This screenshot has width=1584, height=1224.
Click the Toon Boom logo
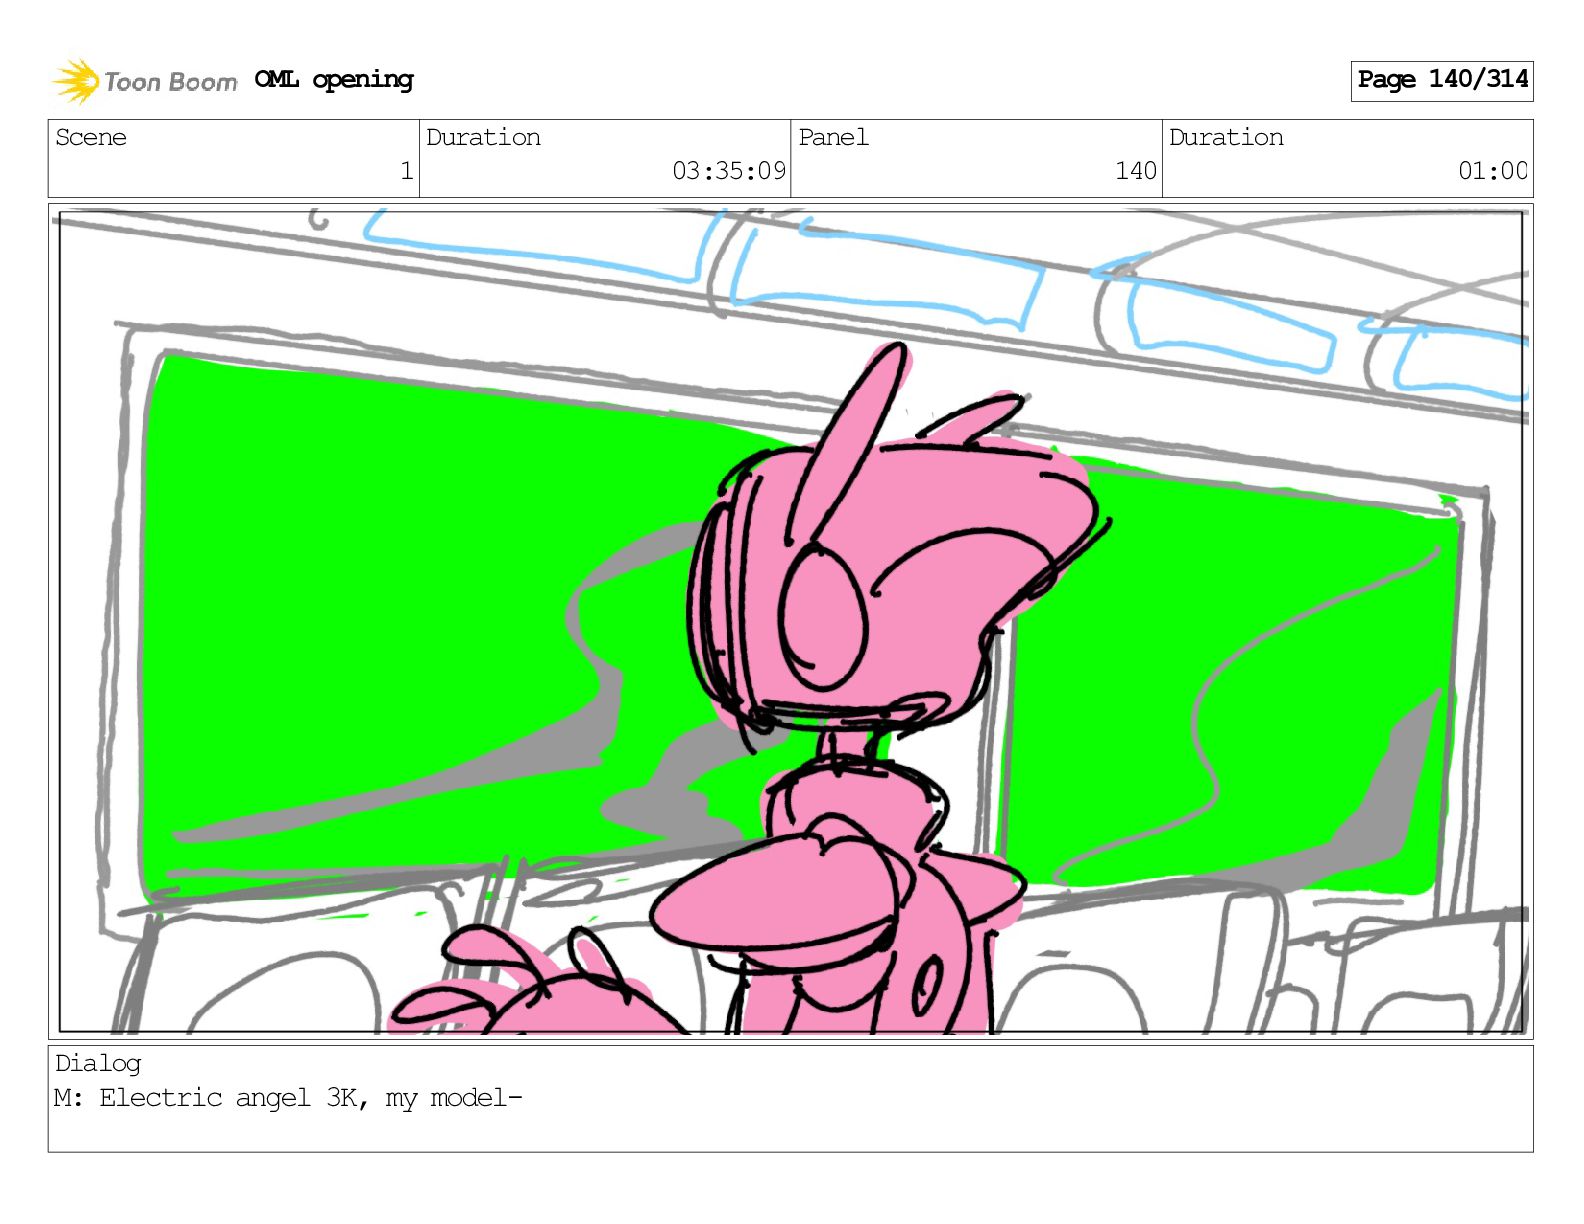coord(145,81)
